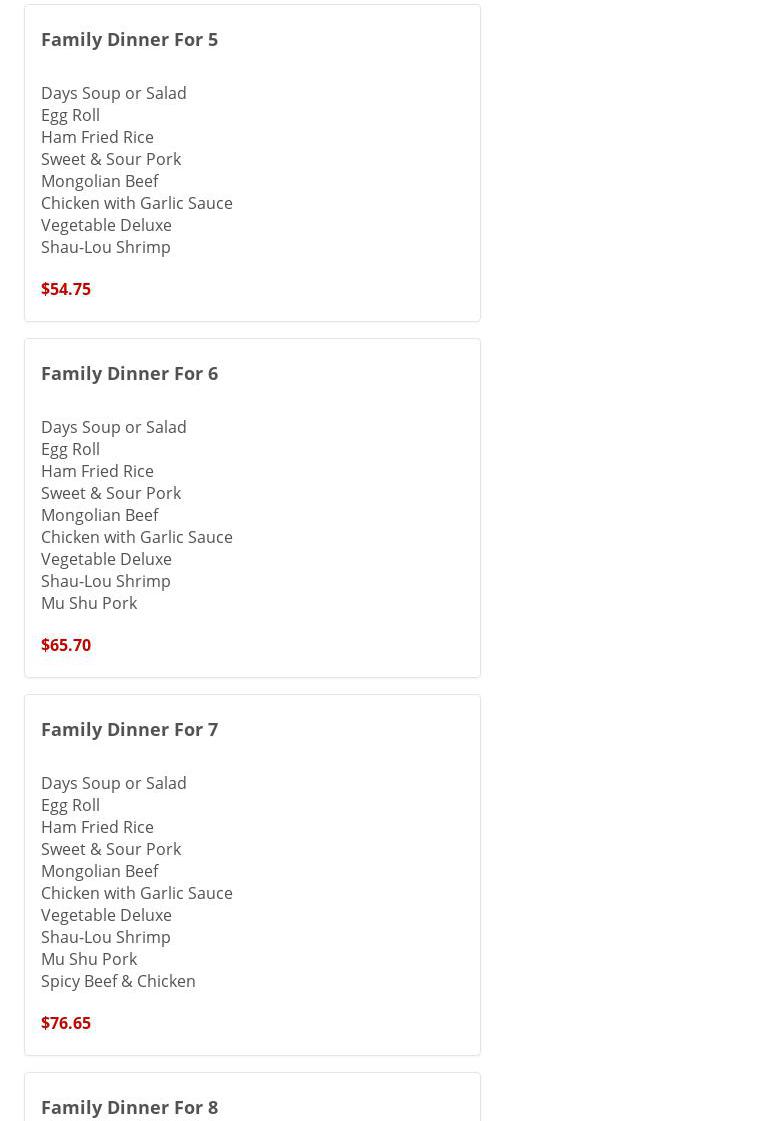The image size is (770, 1121).
Task: Click the Family Dinner For 8 heading
Action: click(x=129, y=1107)
